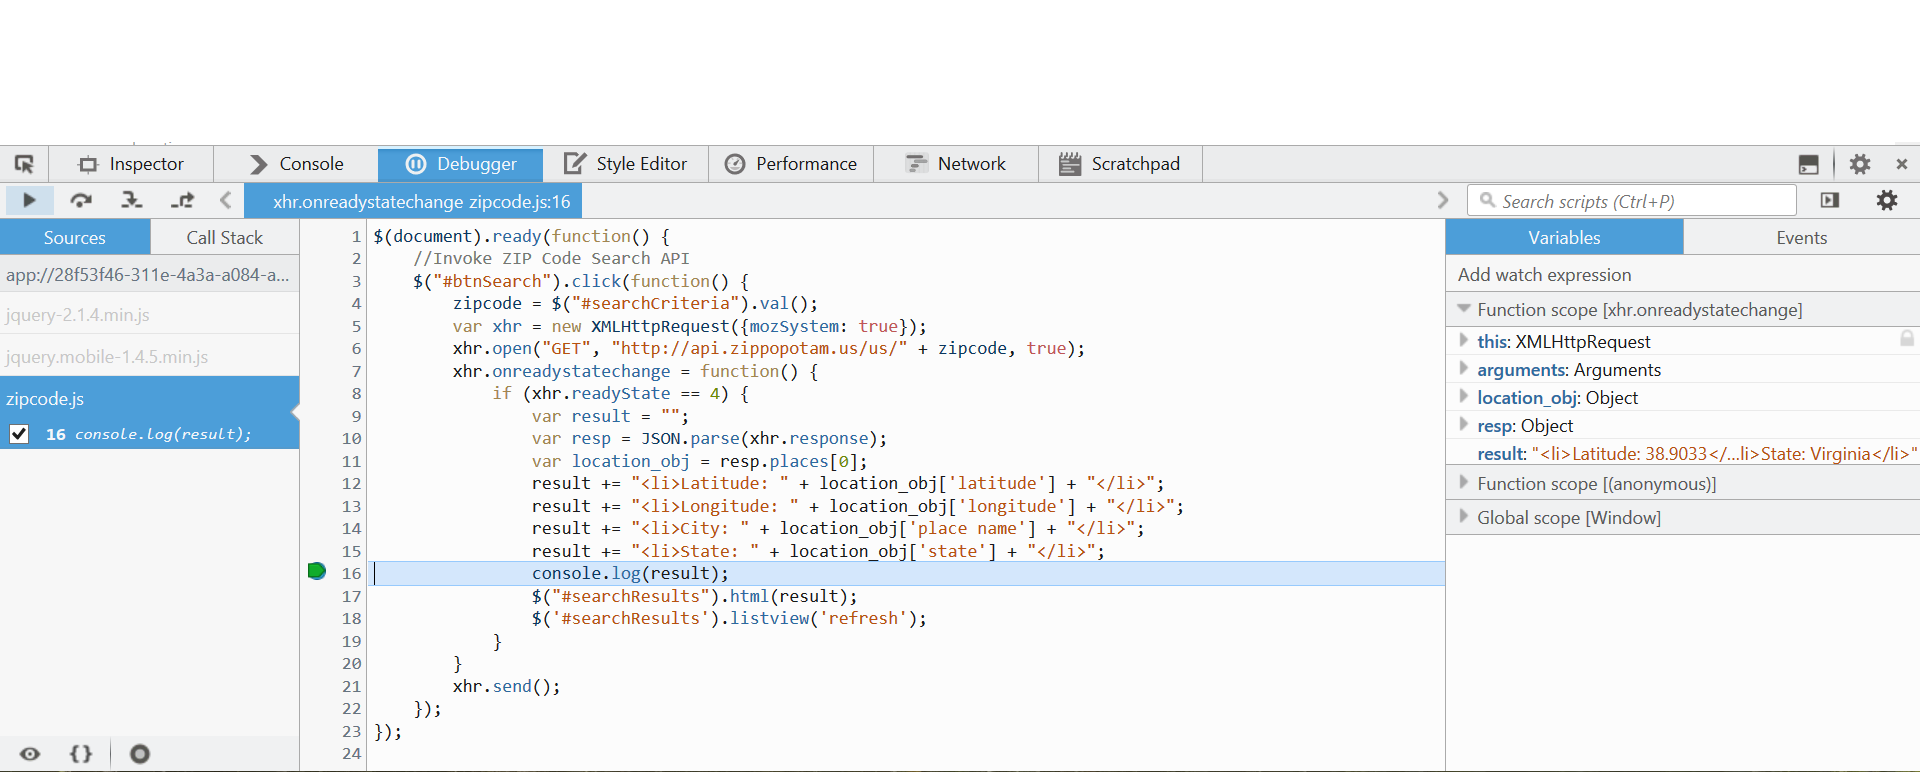Open the Network tab
This screenshot has width=1920, height=772.
955,164
